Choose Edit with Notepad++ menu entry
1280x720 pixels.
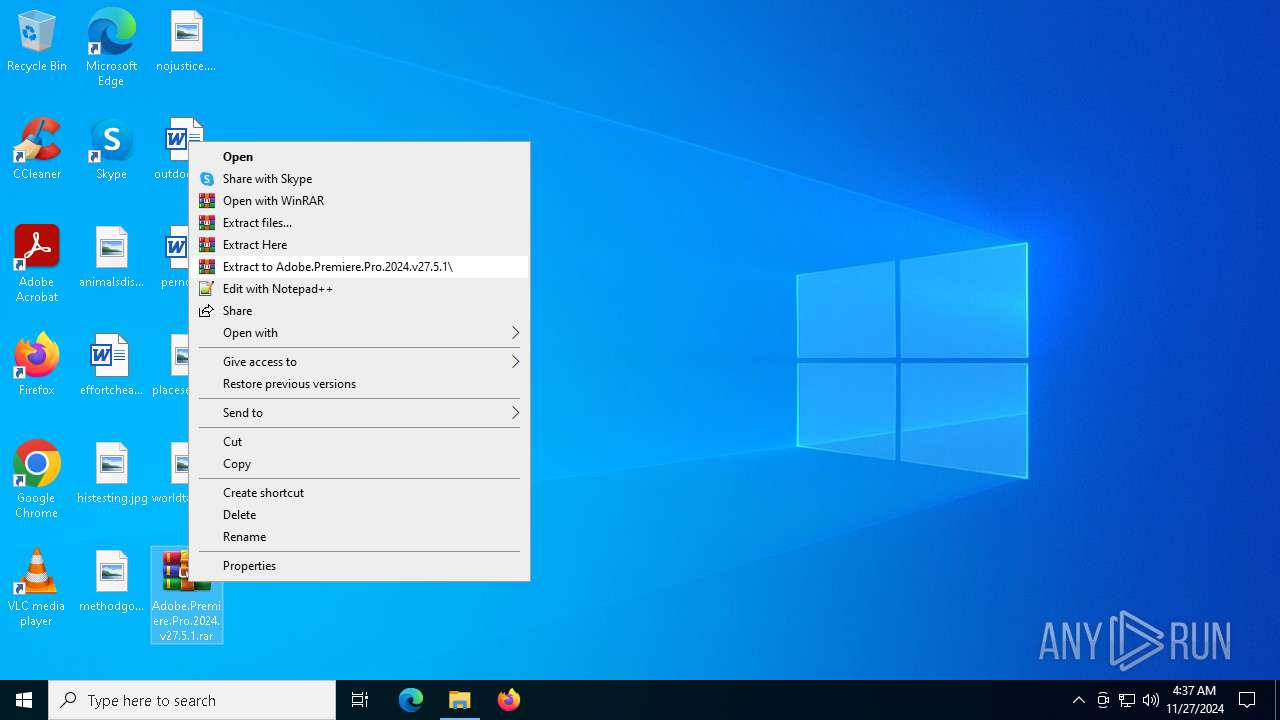pyautogui.click(x=359, y=289)
